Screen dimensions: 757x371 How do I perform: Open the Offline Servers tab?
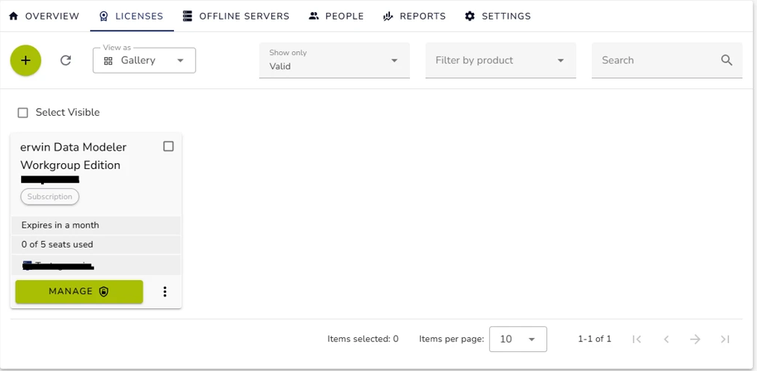click(x=236, y=16)
